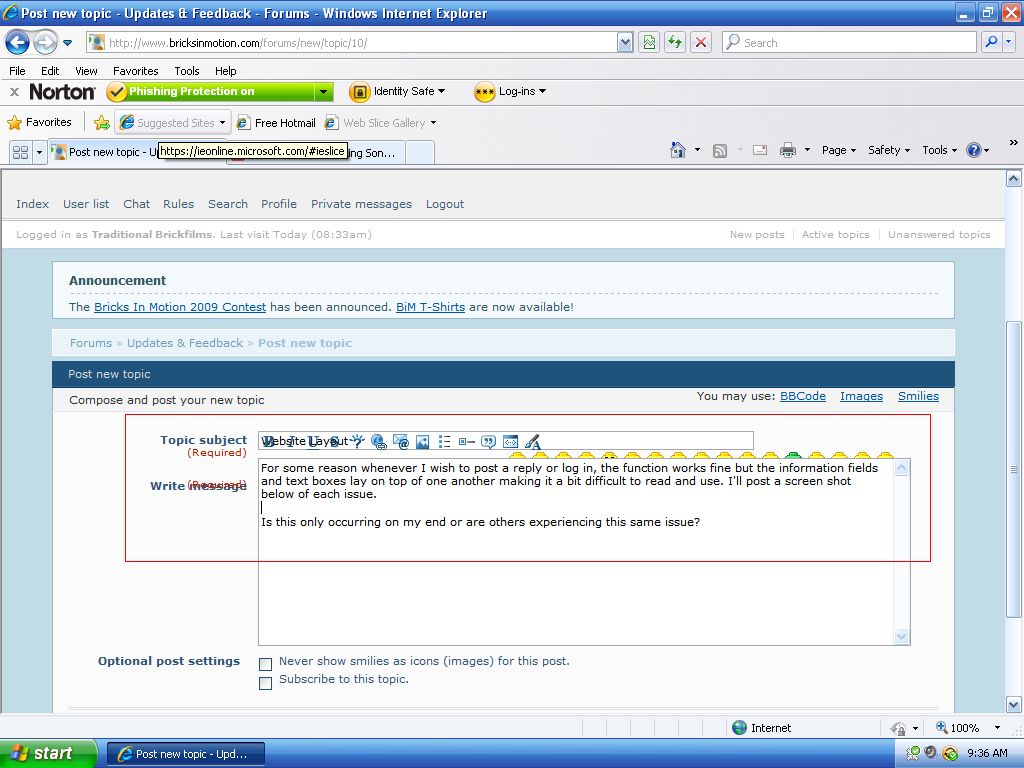Toggle bold formatting in the post toolbar
Screen dimensions: 1024x768
point(265,441)
